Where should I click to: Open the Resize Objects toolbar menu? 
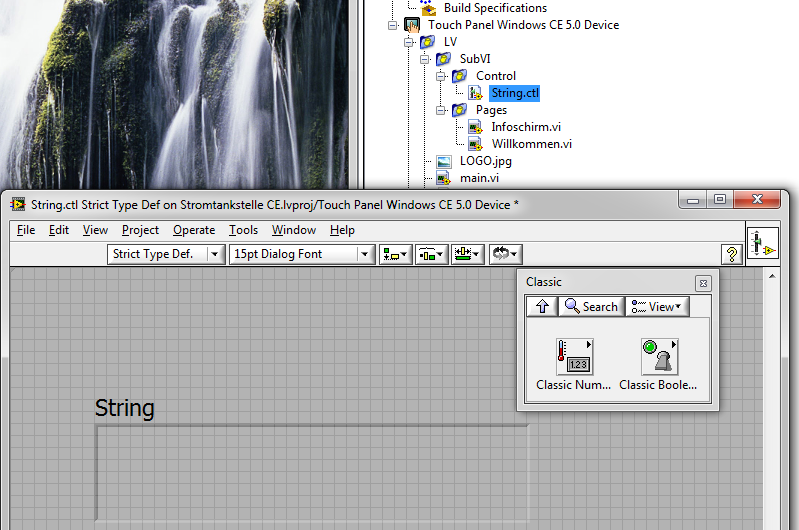click(x=467, y=254)
